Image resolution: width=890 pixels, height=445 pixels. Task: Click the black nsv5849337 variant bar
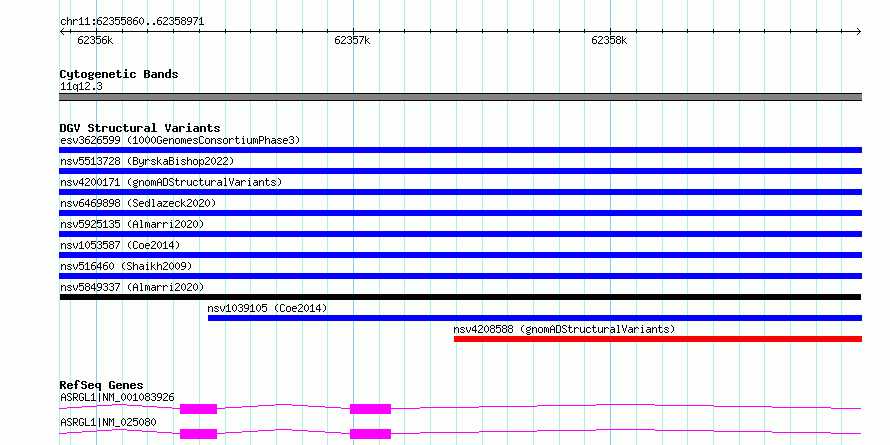(460, 297)
